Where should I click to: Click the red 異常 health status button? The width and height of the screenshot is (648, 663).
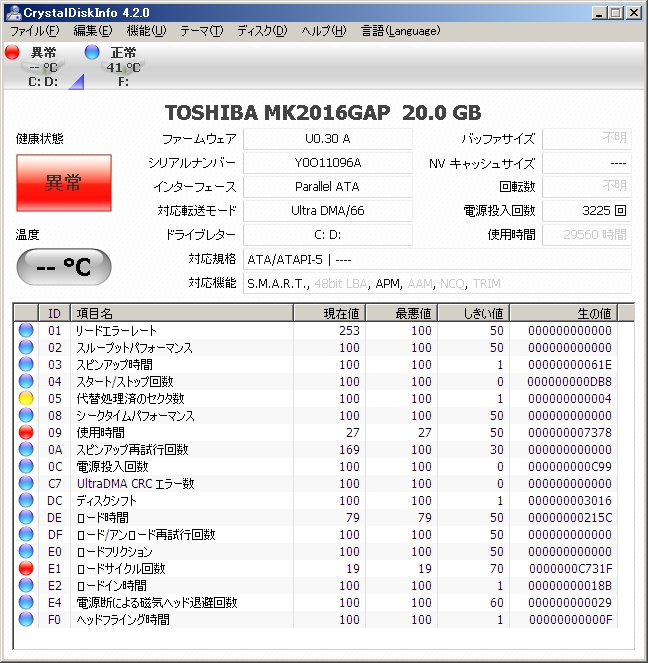tap(64, 183)
